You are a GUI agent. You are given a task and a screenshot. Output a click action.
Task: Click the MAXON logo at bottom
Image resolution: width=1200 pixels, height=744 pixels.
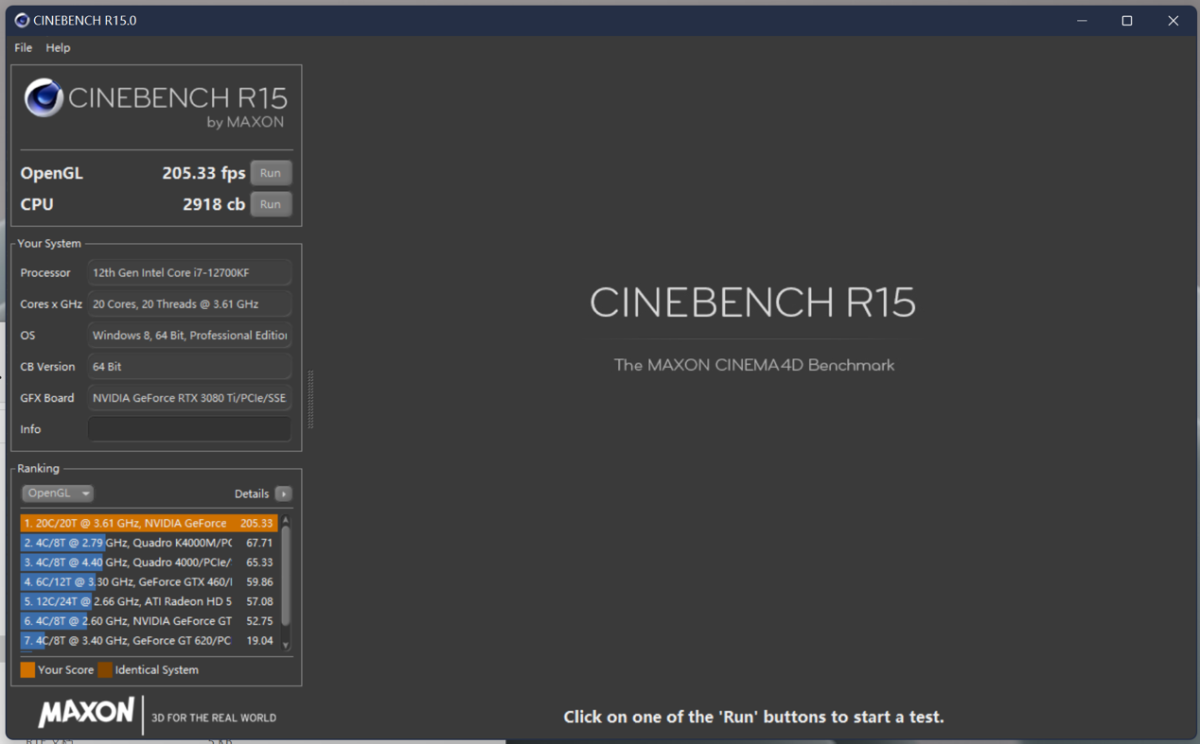(86, 712)
